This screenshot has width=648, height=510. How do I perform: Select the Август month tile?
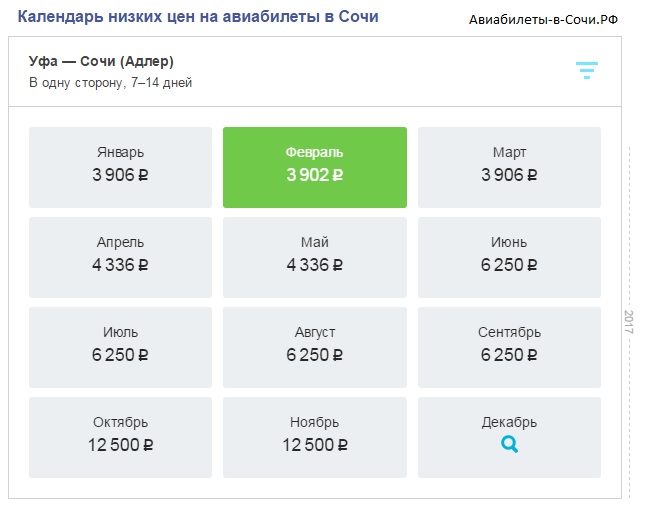tap(314, 347)
